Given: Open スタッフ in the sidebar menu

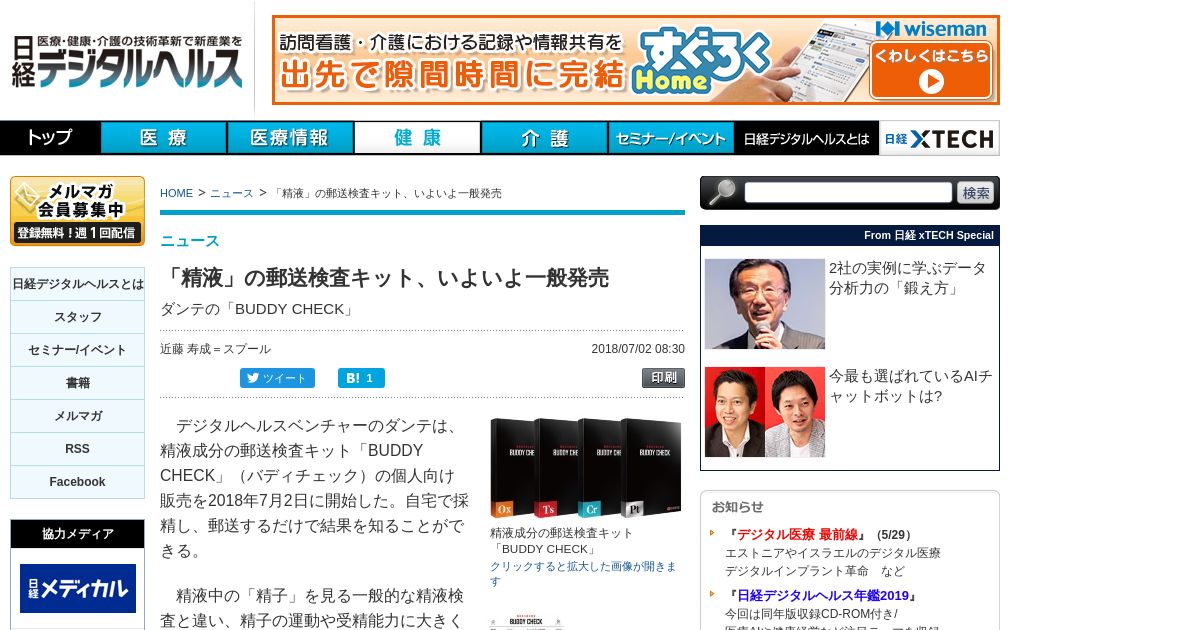Looking at the screenshot, I should [77, 317].
